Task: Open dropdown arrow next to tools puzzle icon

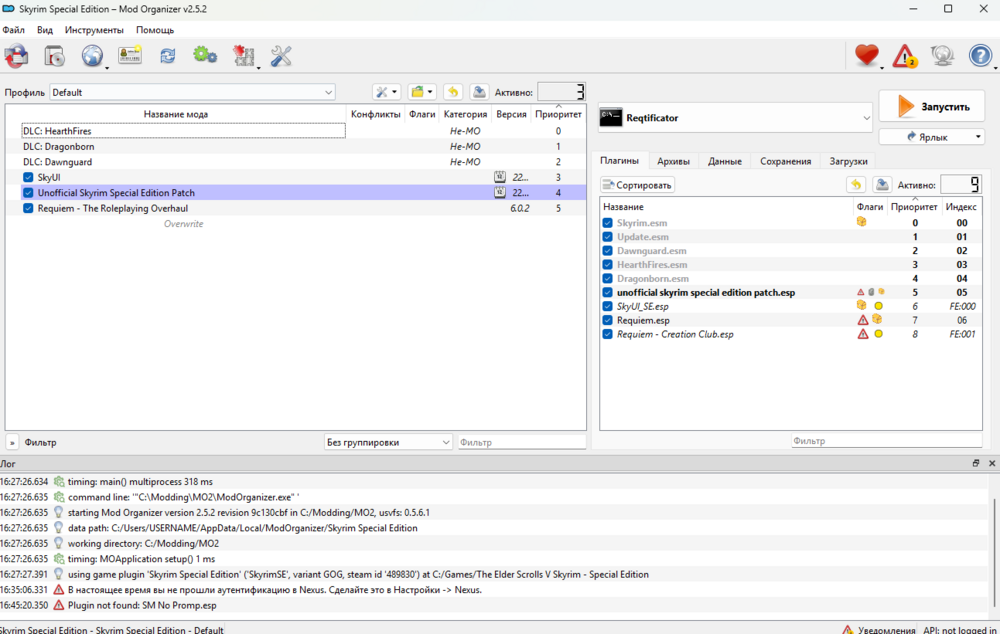Action: (x=258, y=67)
